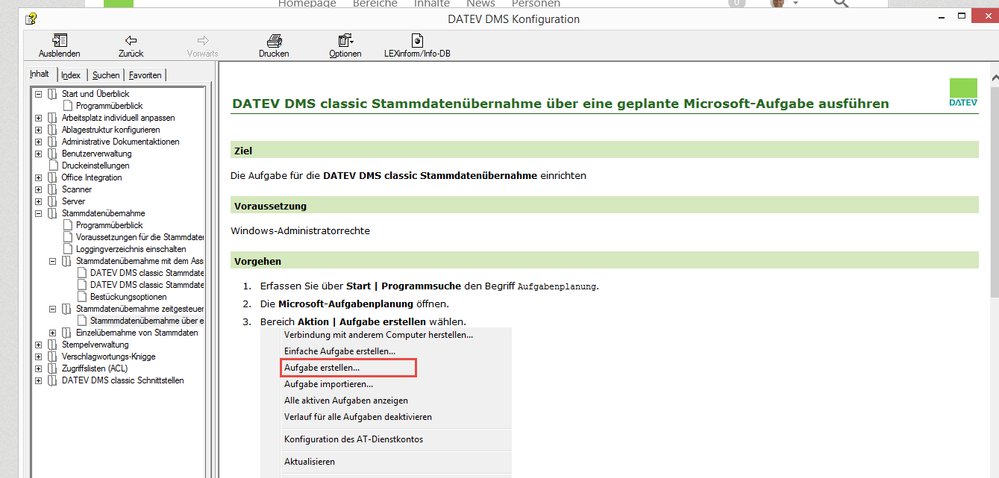Image resolution: width=999 pixels, height=478 pixels.
Task: Go back with the Zurück arrow
Action: pos(131,40)
